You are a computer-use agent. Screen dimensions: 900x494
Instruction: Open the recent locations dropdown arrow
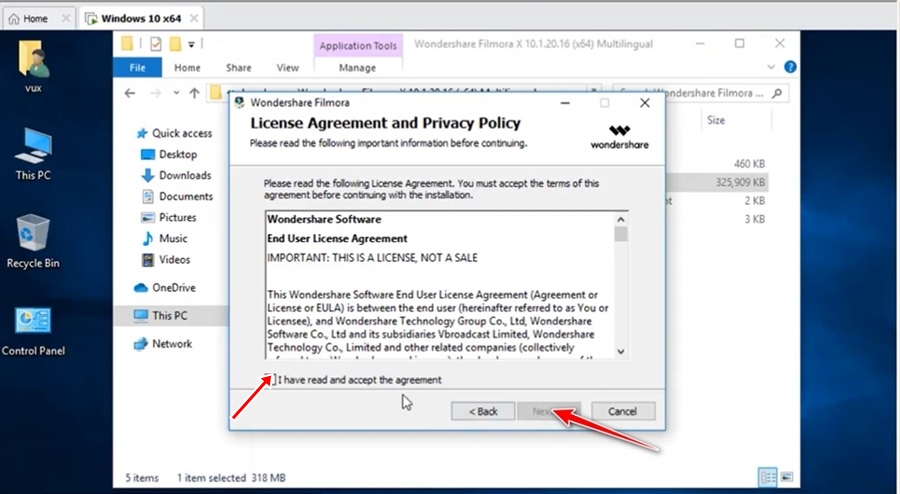(175, 93)
